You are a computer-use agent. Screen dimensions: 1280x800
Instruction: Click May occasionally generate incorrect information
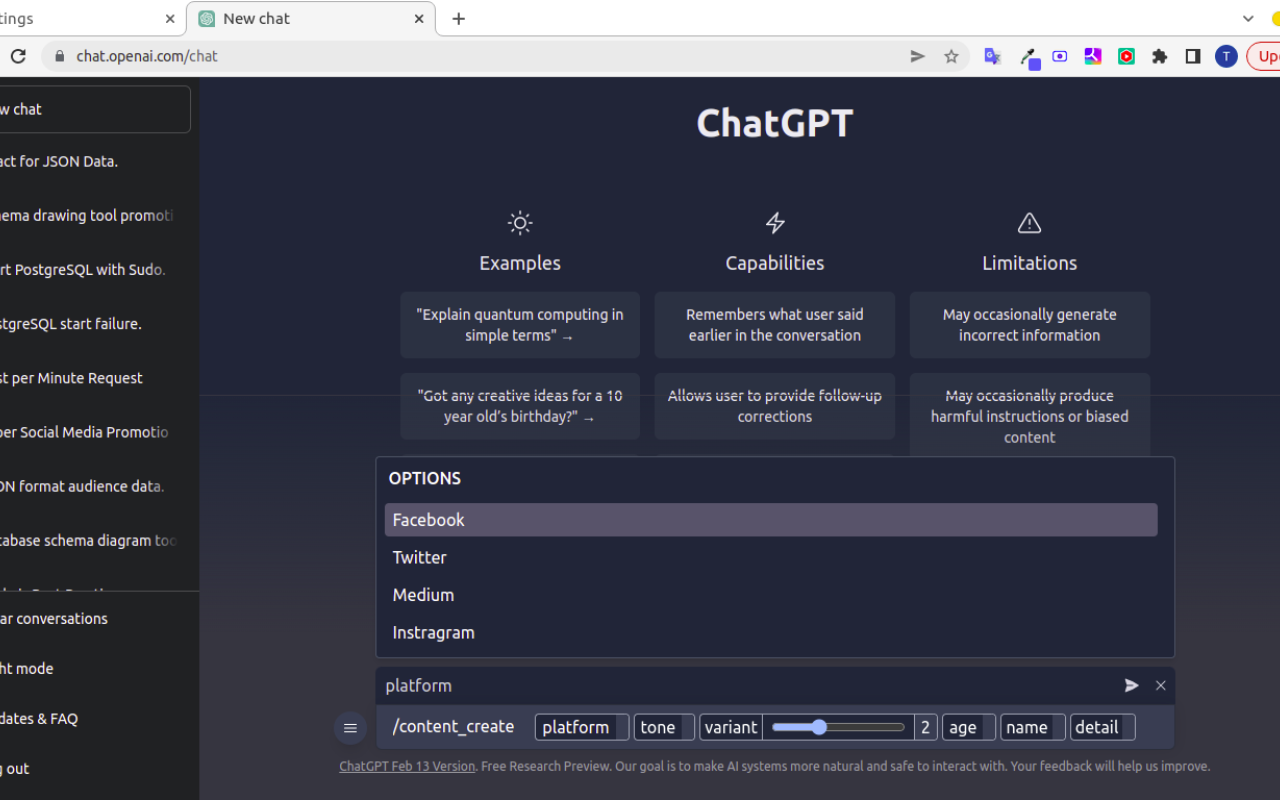point(1030,325)
